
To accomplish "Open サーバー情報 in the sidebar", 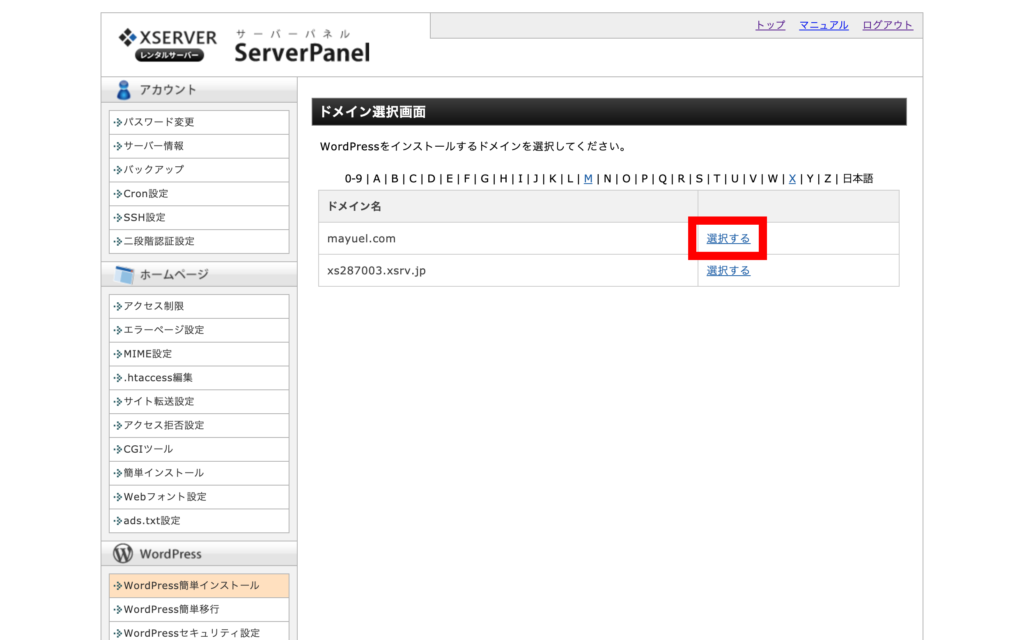I will (199, 146).
